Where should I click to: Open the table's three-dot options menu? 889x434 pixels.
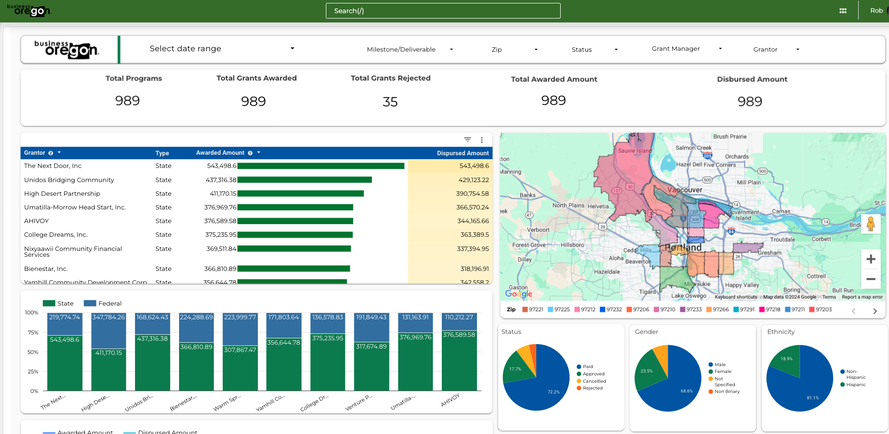coord(482,140)
